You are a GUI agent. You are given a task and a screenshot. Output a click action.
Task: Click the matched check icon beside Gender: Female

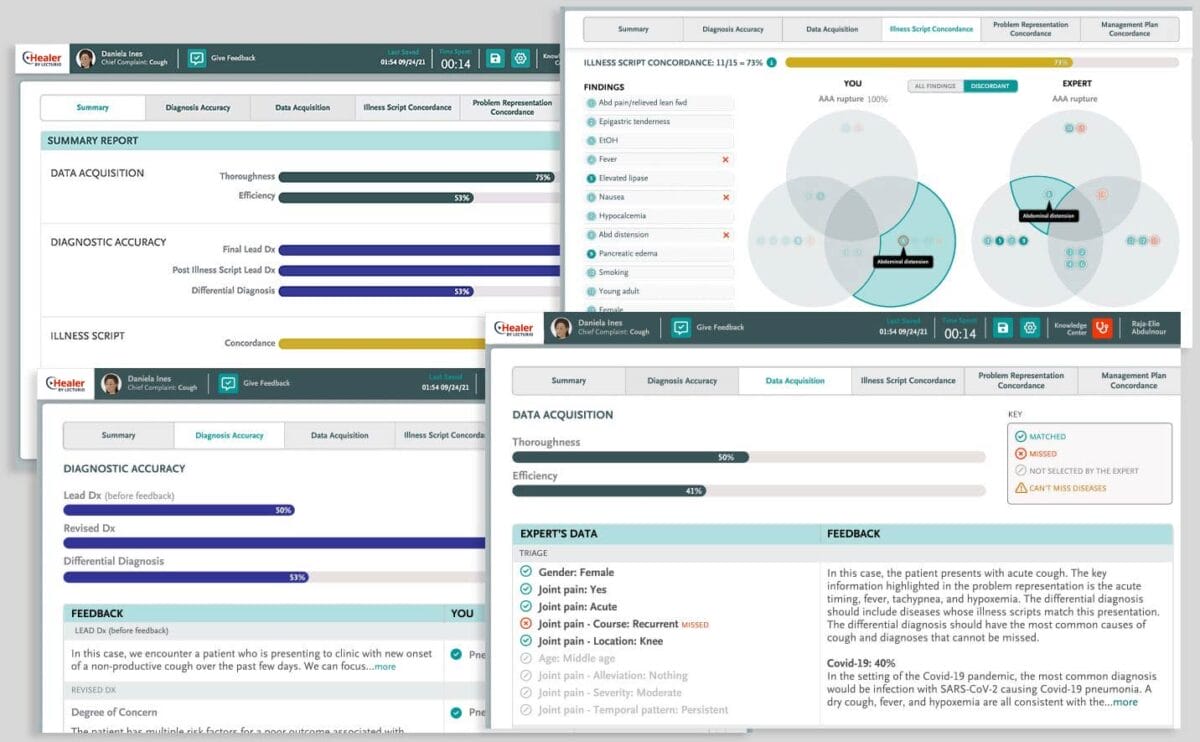tap(526, 572)
